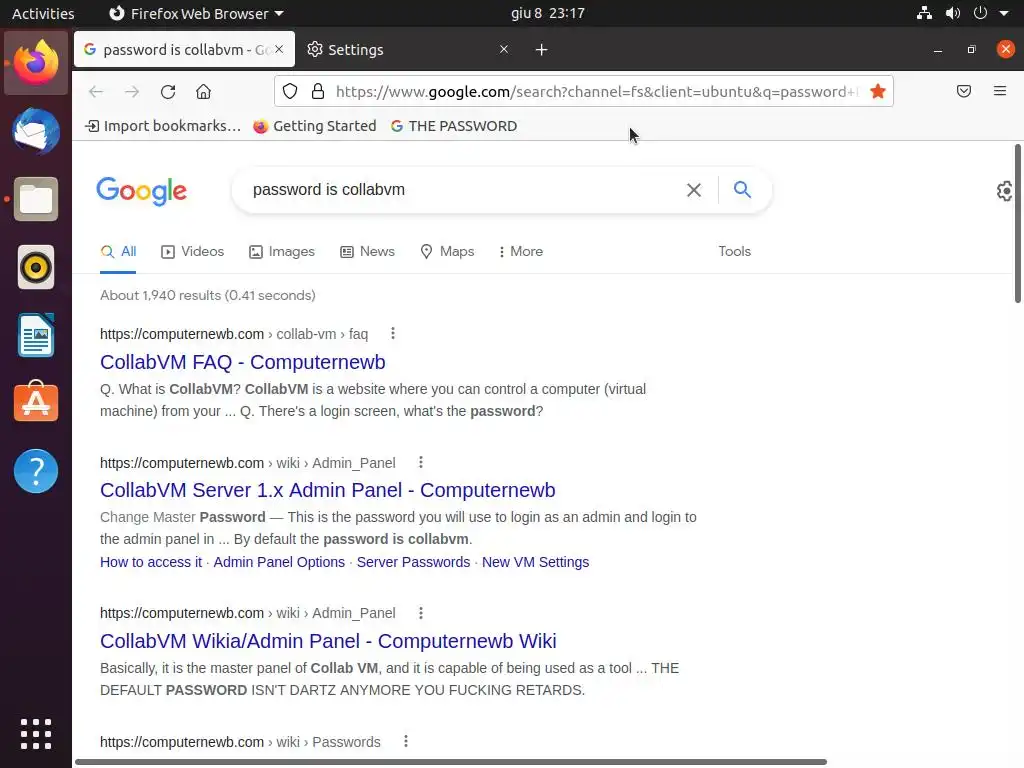Follow the 'New VM Settings' sitelink
The image size is (1024, 768).
536,562
